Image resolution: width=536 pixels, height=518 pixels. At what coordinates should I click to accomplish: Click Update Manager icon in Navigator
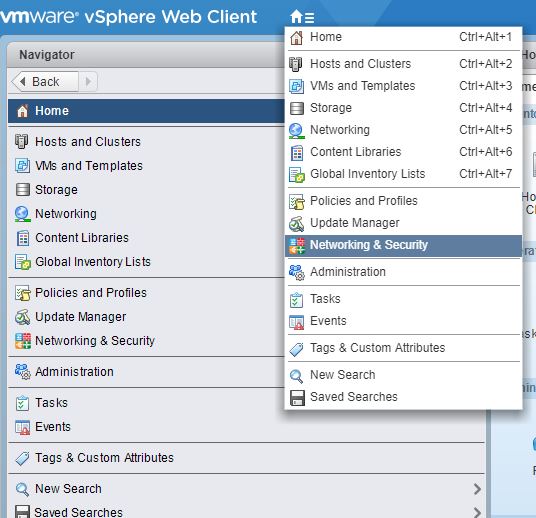pos(23,317)
